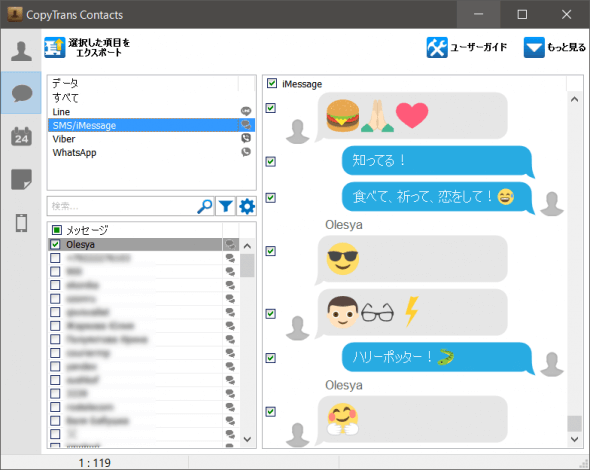Click the データ column header
Screen dimensions: 590x470
(x=143, y=83)
